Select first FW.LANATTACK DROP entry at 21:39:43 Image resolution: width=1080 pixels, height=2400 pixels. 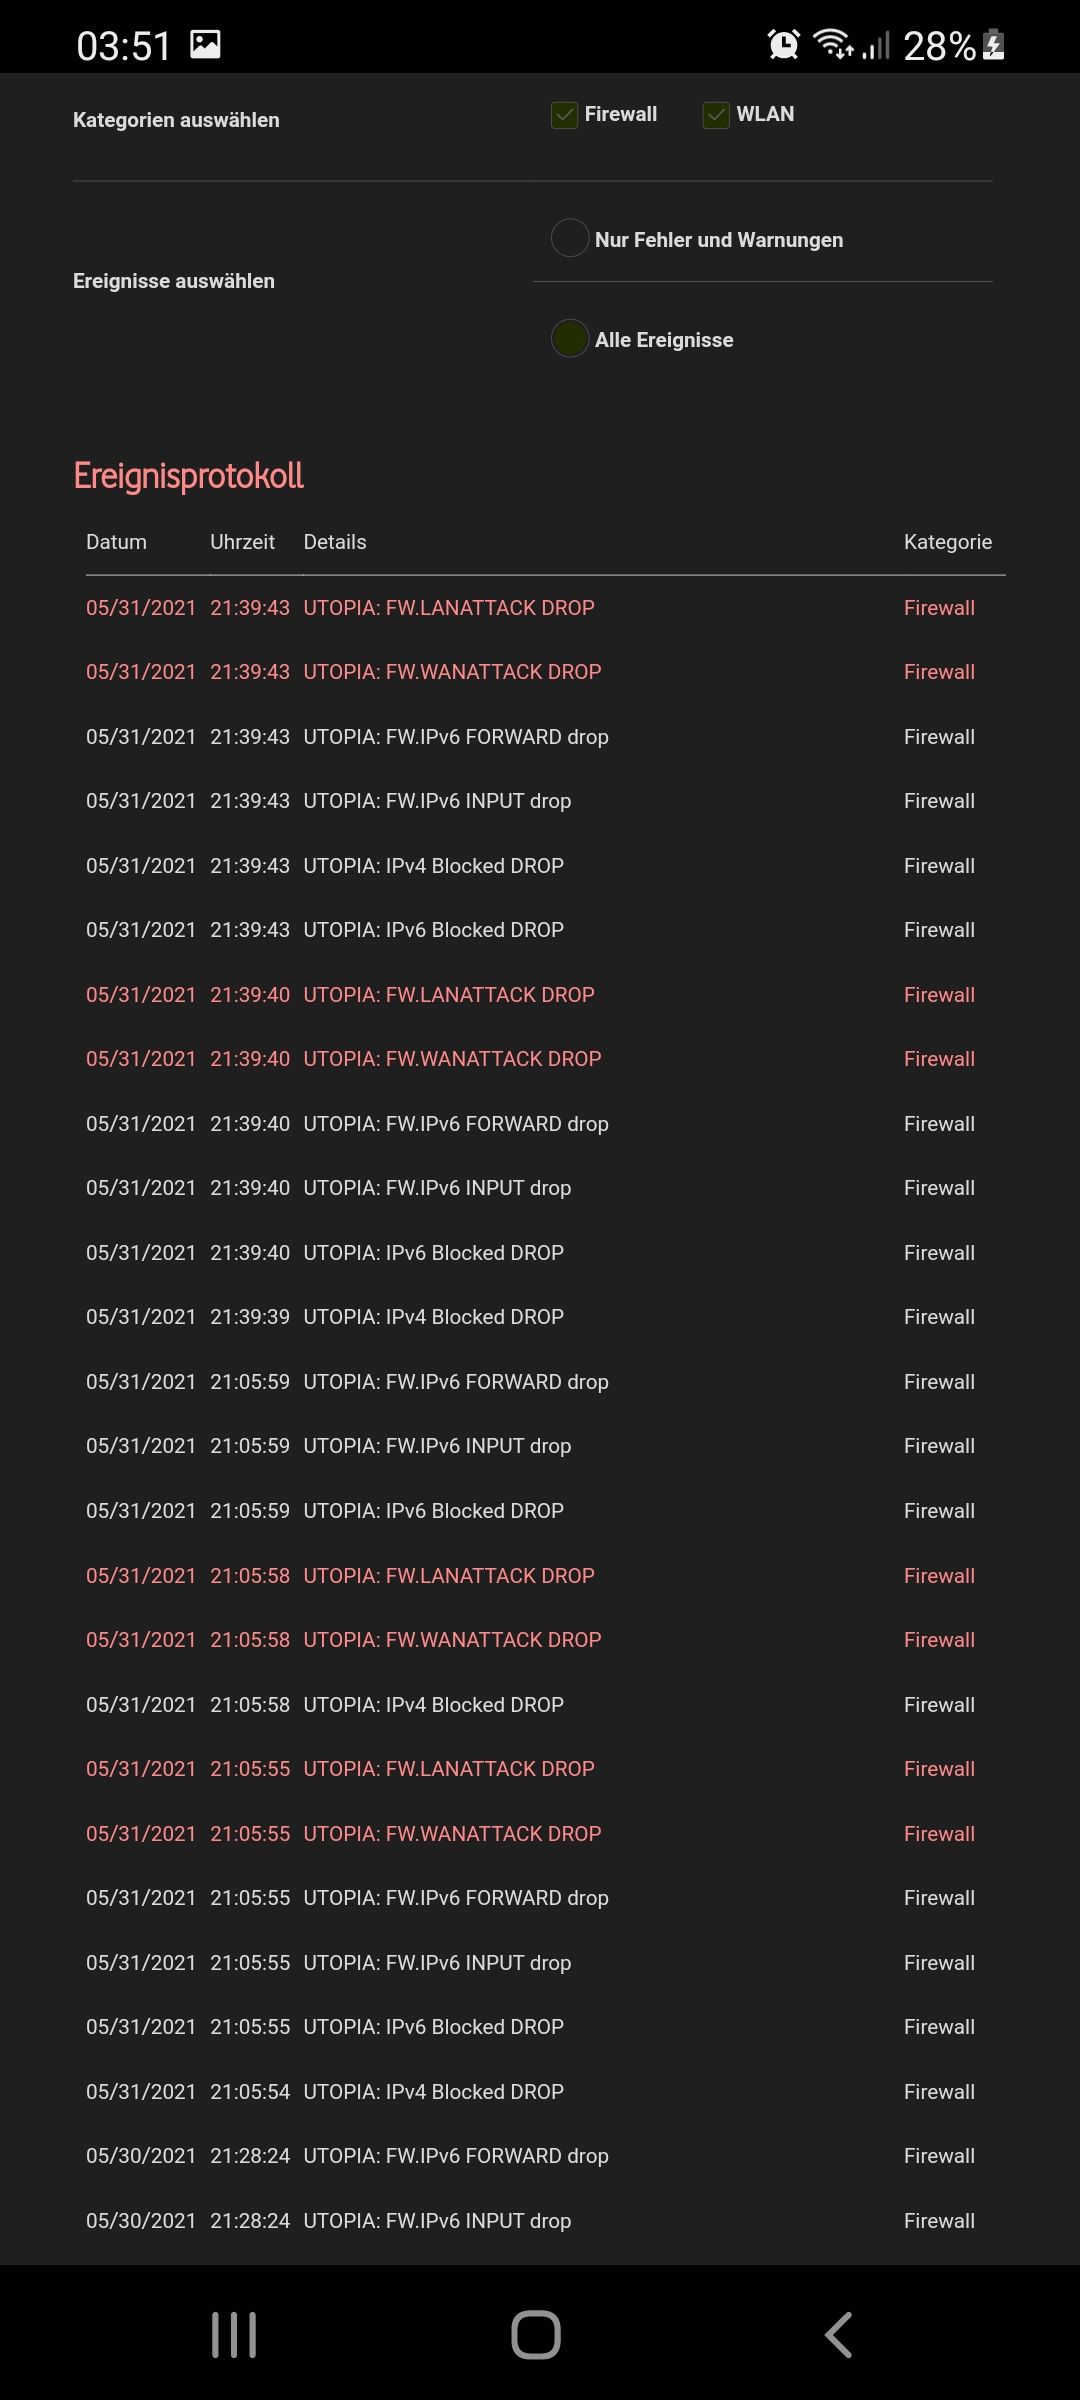(448, 608)
